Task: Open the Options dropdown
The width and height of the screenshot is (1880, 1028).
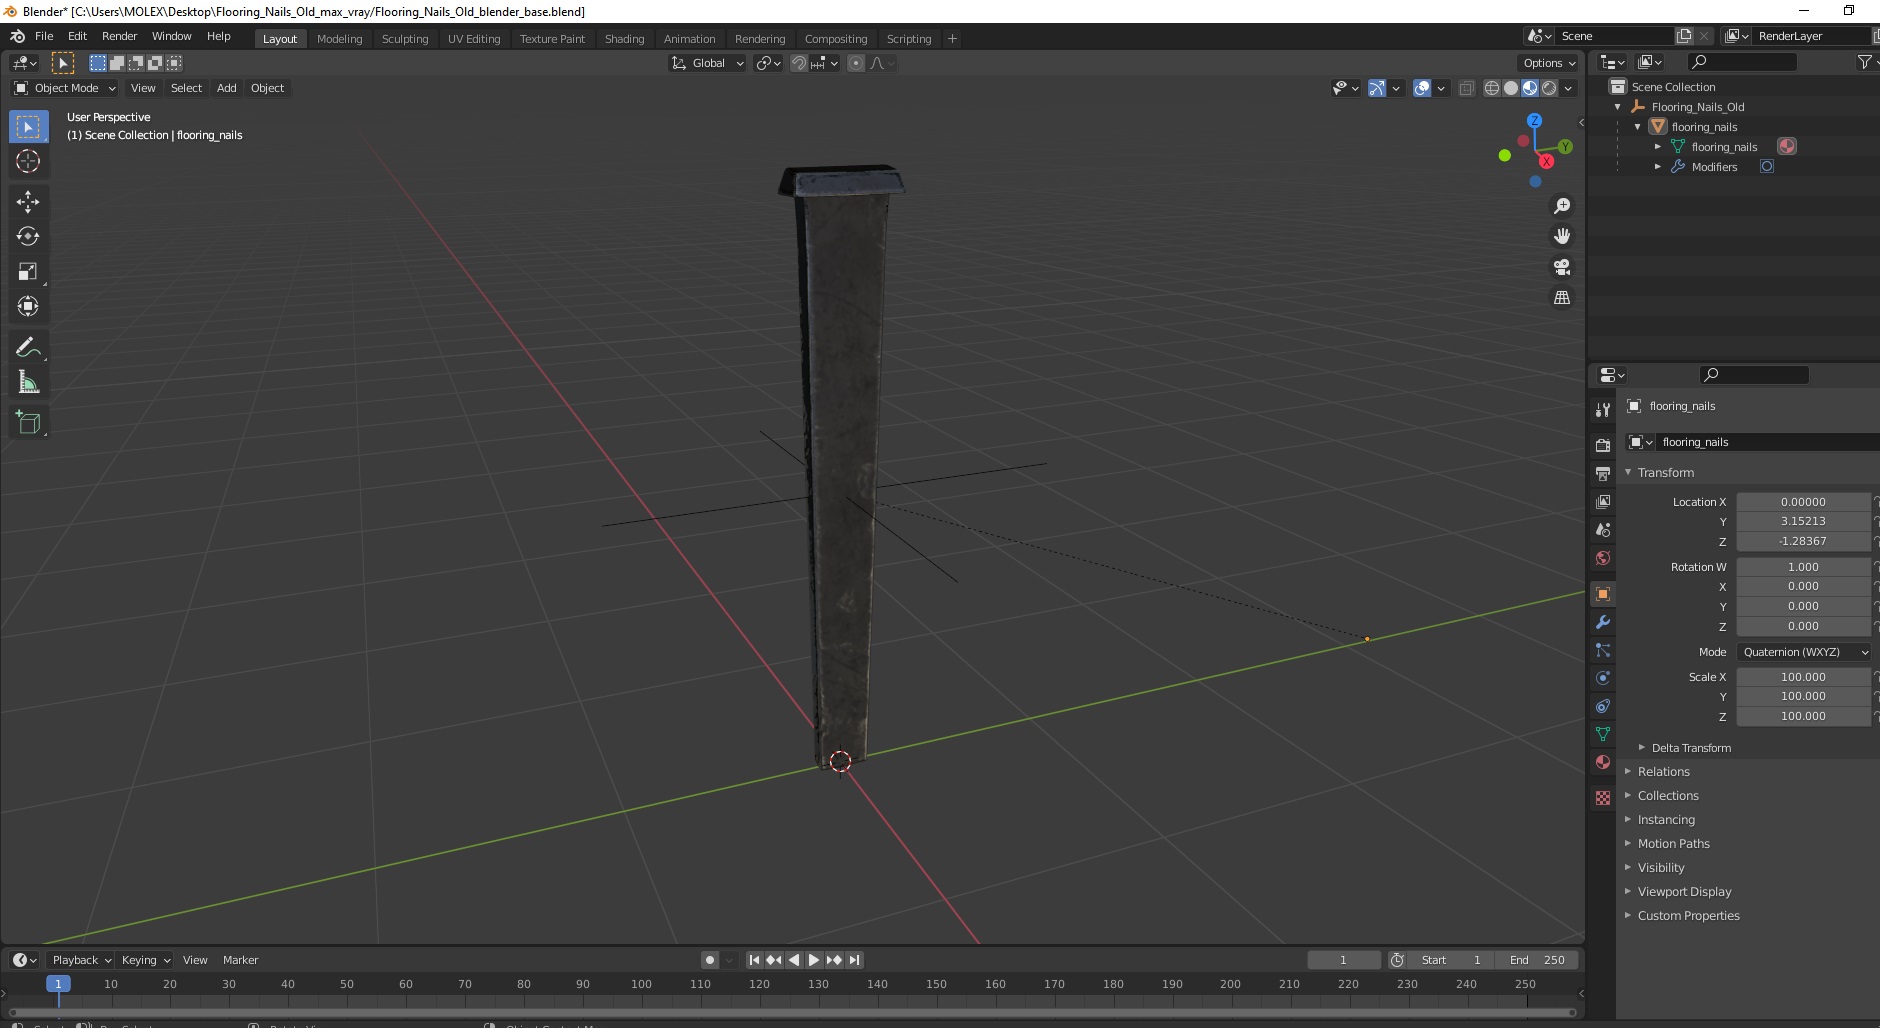Action: coord(1548,63)
